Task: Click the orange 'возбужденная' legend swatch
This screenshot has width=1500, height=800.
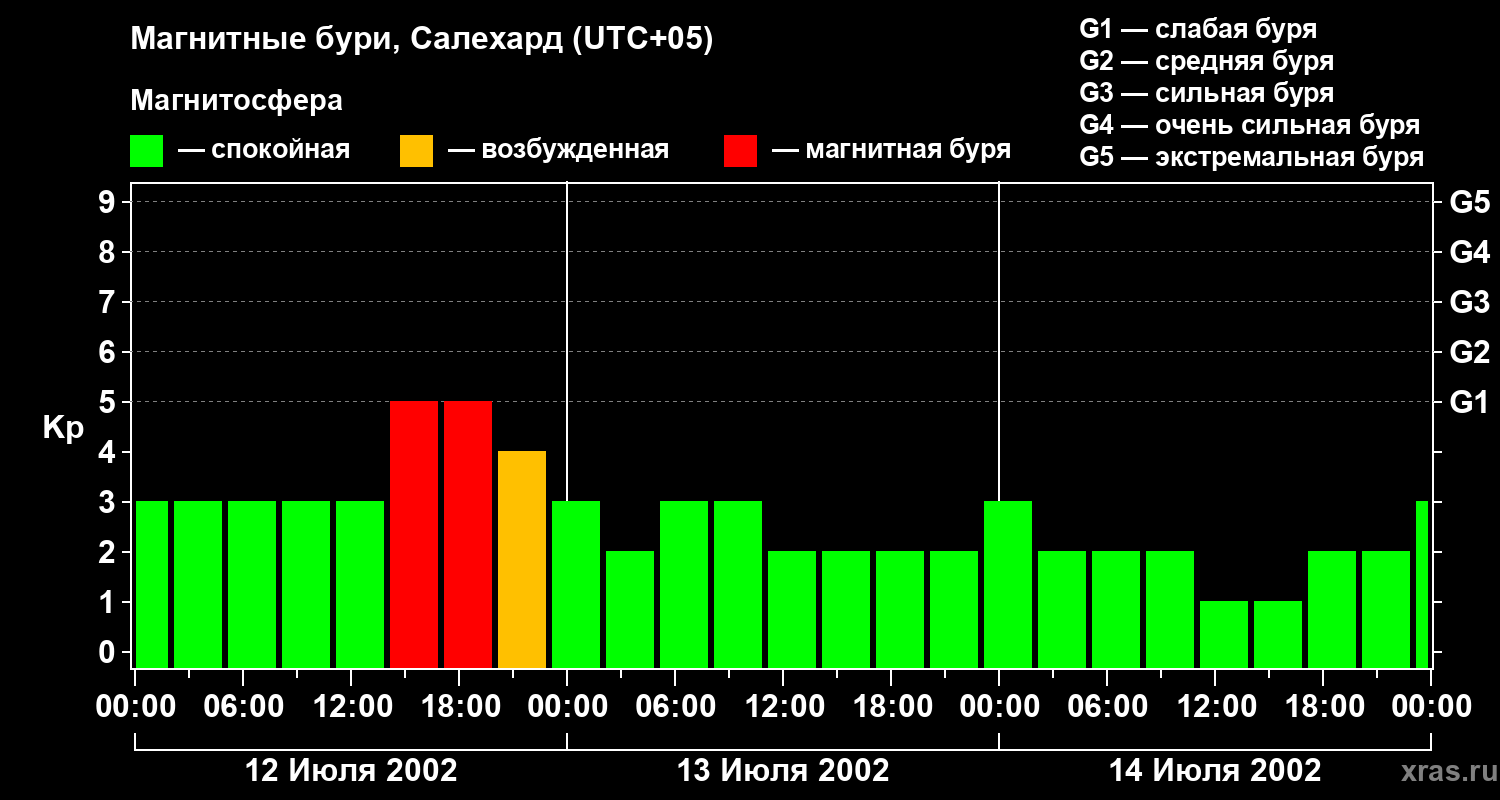Action: click(416, 151)
